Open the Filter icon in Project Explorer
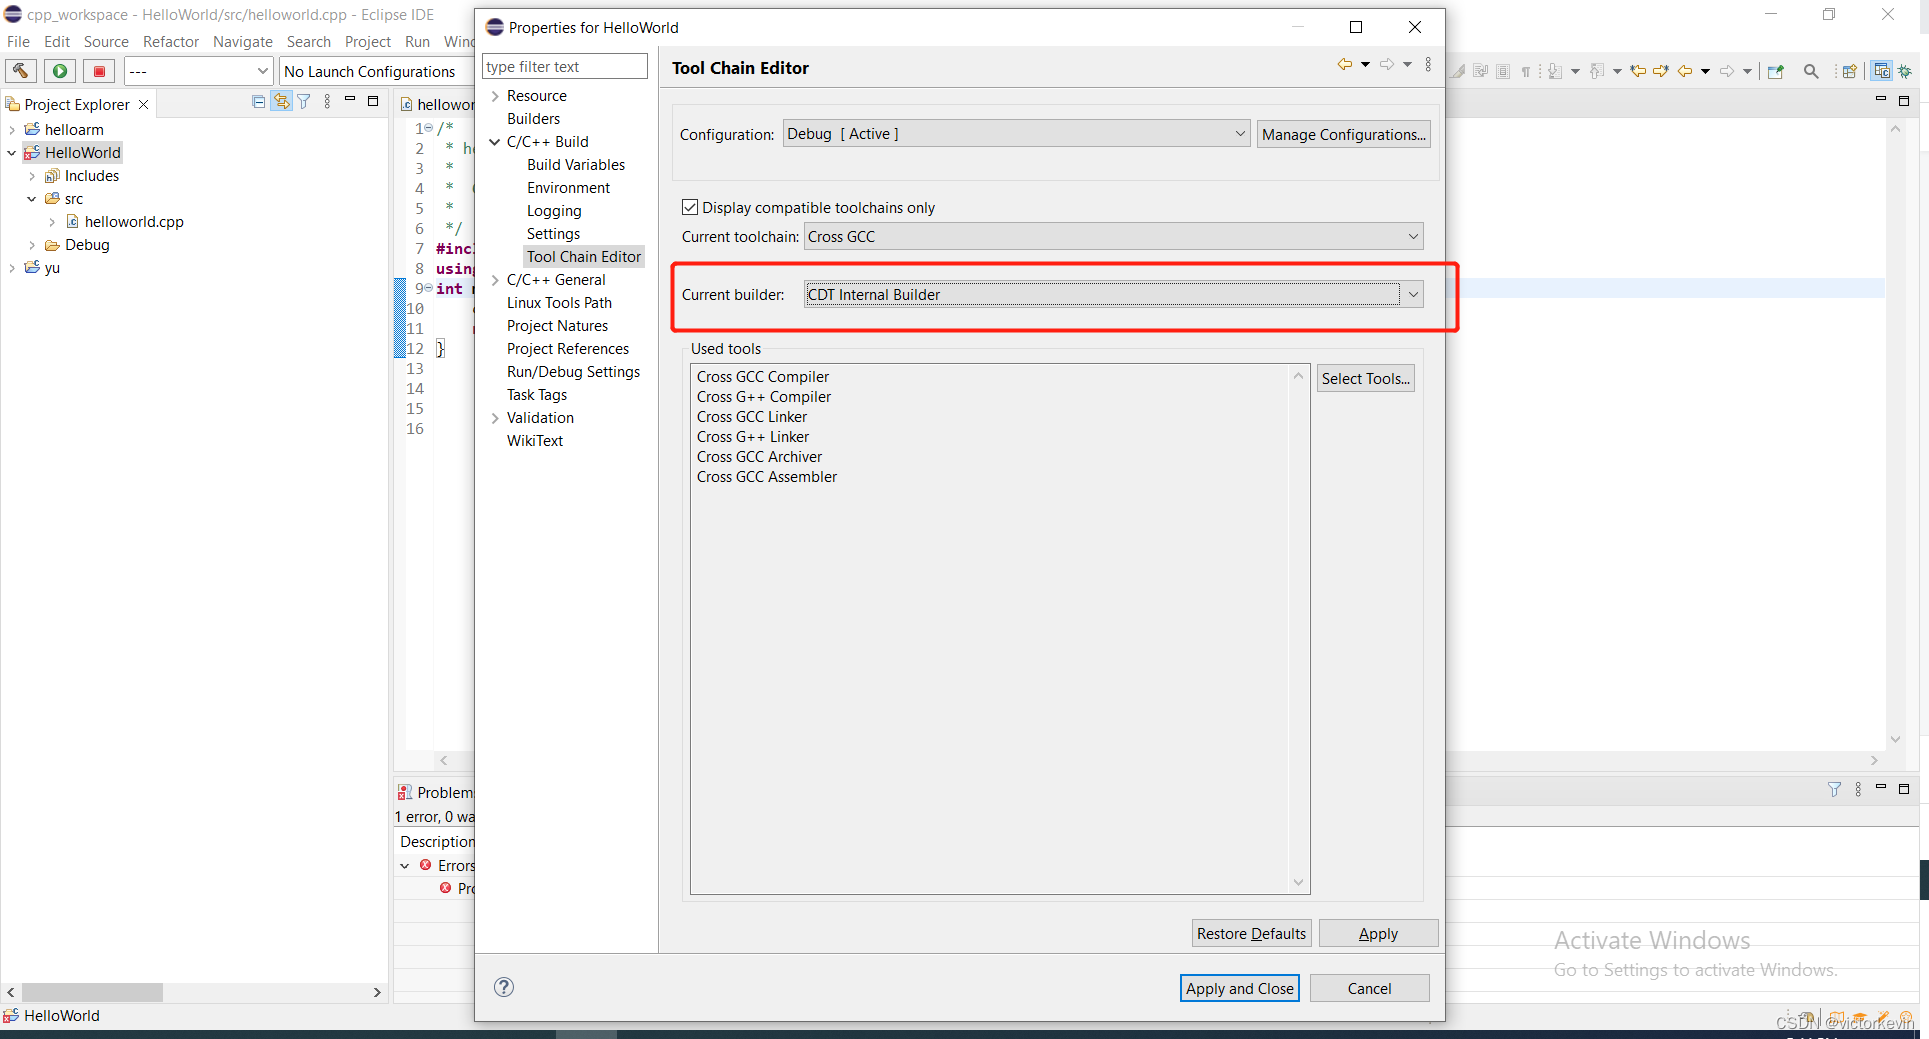 [303, 101]
